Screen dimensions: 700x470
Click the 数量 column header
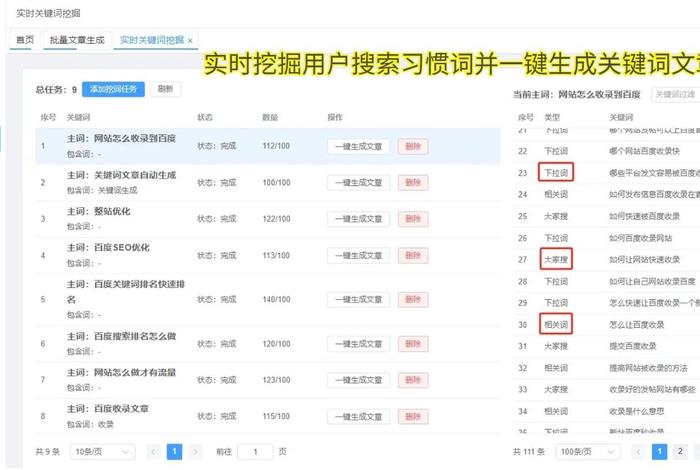(270, 117)
